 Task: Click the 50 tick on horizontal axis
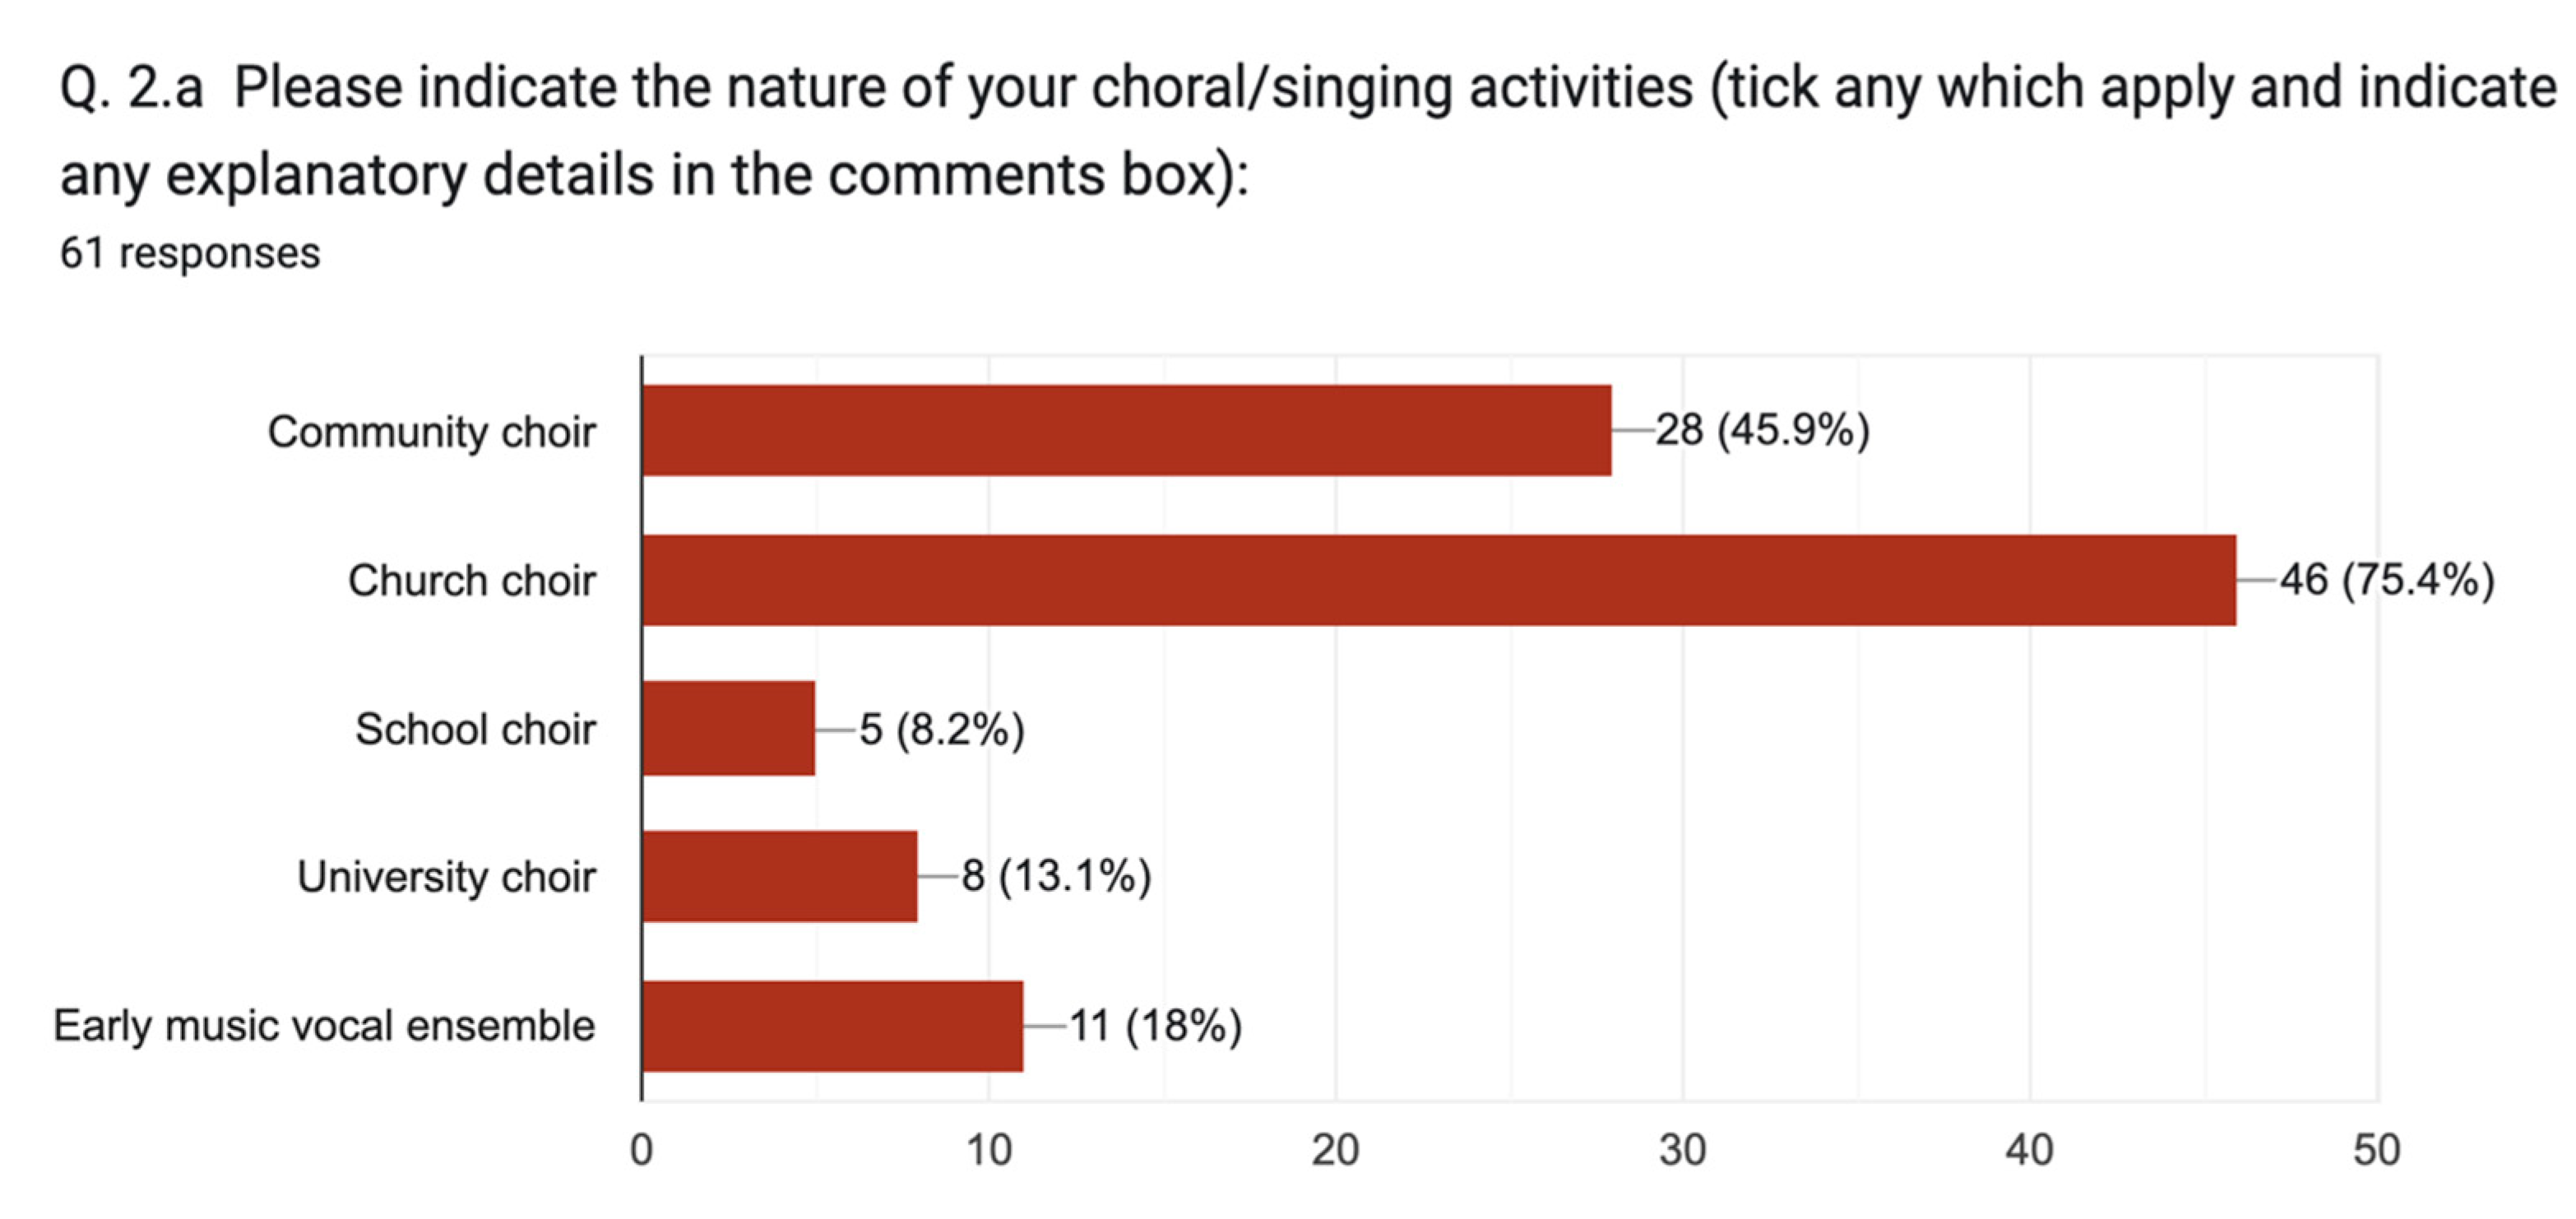(x=2376, y=1150)
